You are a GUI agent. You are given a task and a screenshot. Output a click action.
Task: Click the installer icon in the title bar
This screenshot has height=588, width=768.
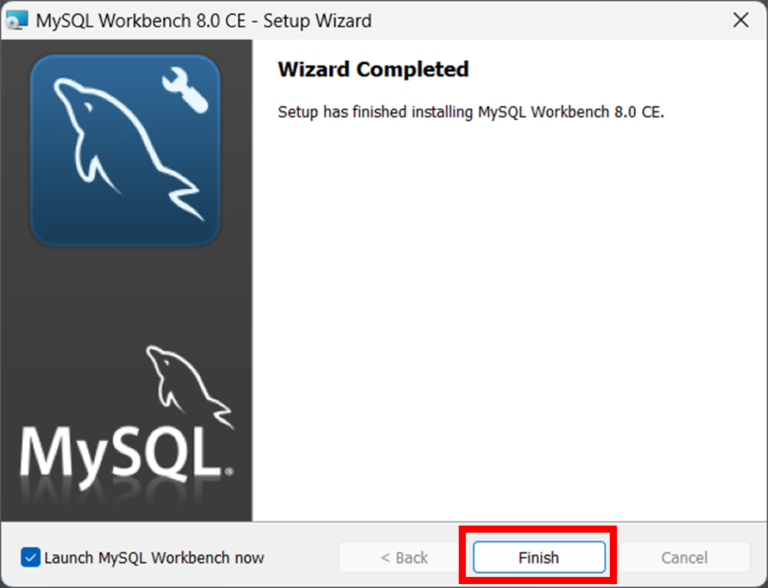click(x=17, y=20)
